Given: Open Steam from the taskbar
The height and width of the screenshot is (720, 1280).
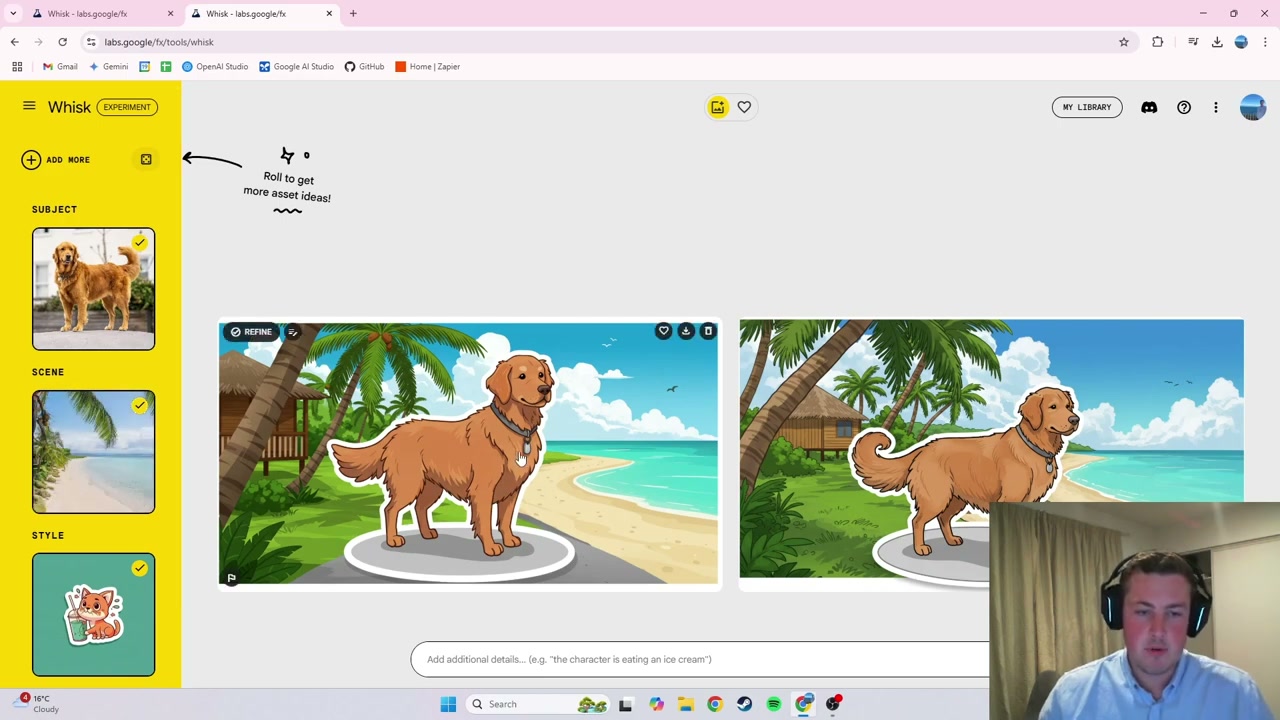Looking at the screenshot, I should 744,704.
